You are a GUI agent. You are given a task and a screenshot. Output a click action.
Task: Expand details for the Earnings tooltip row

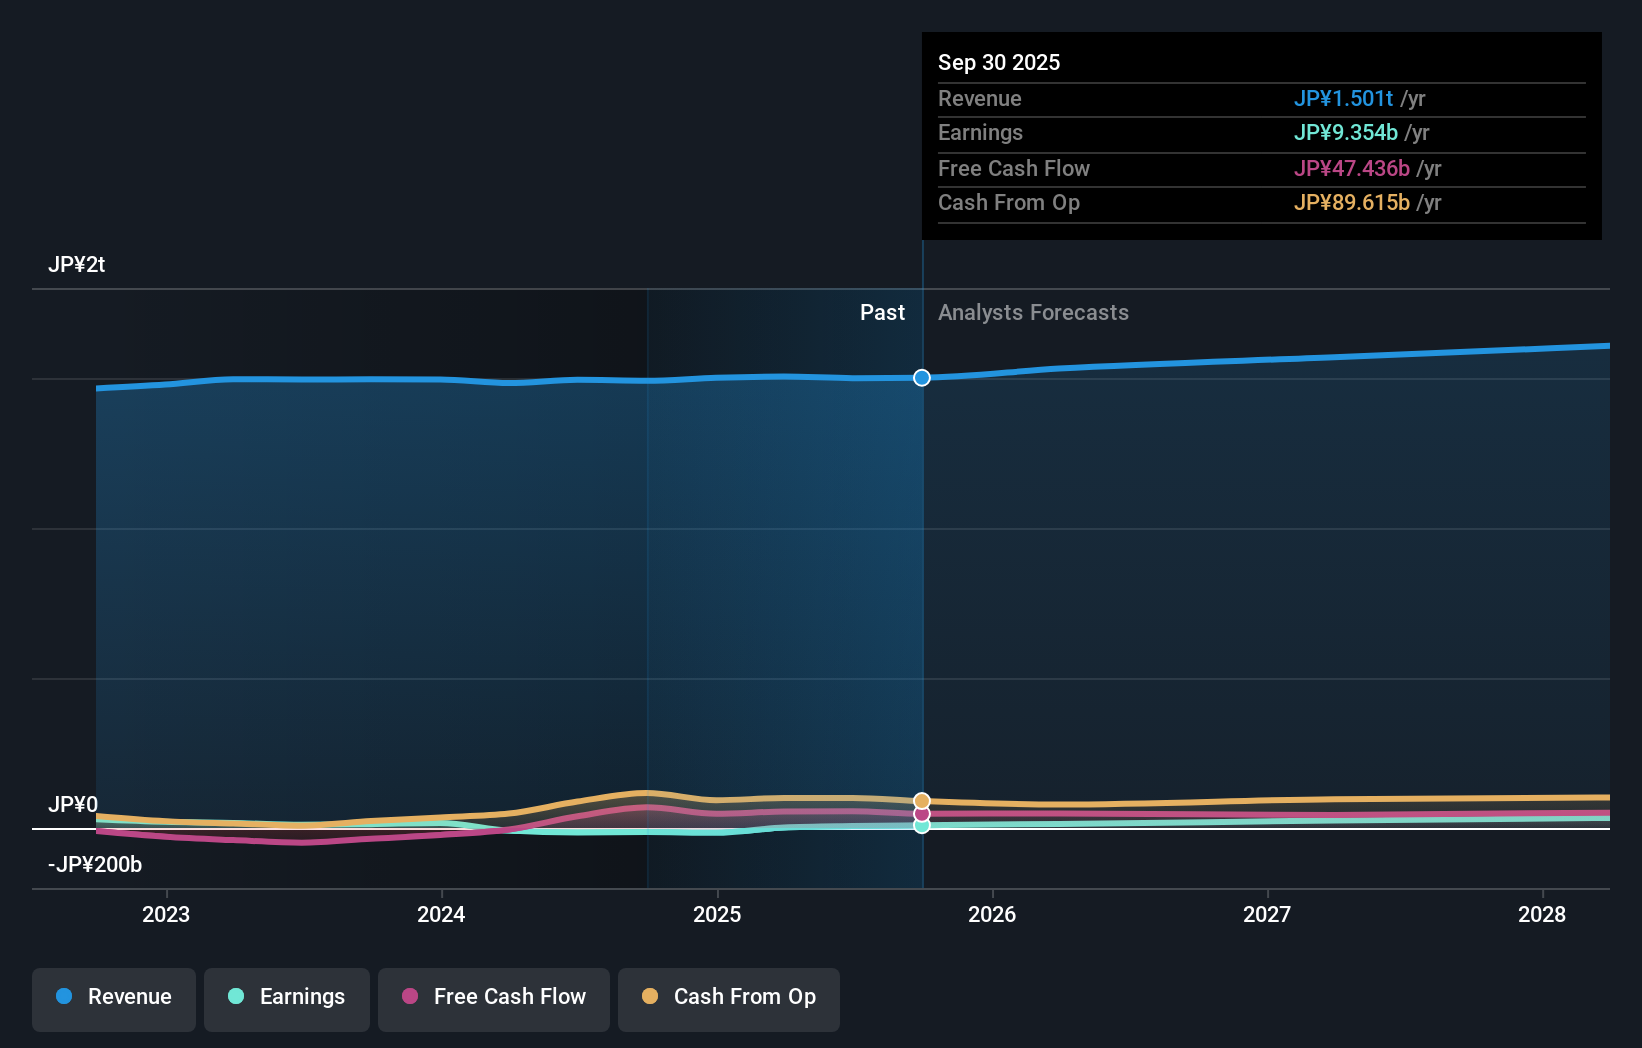click(1260, 133)
